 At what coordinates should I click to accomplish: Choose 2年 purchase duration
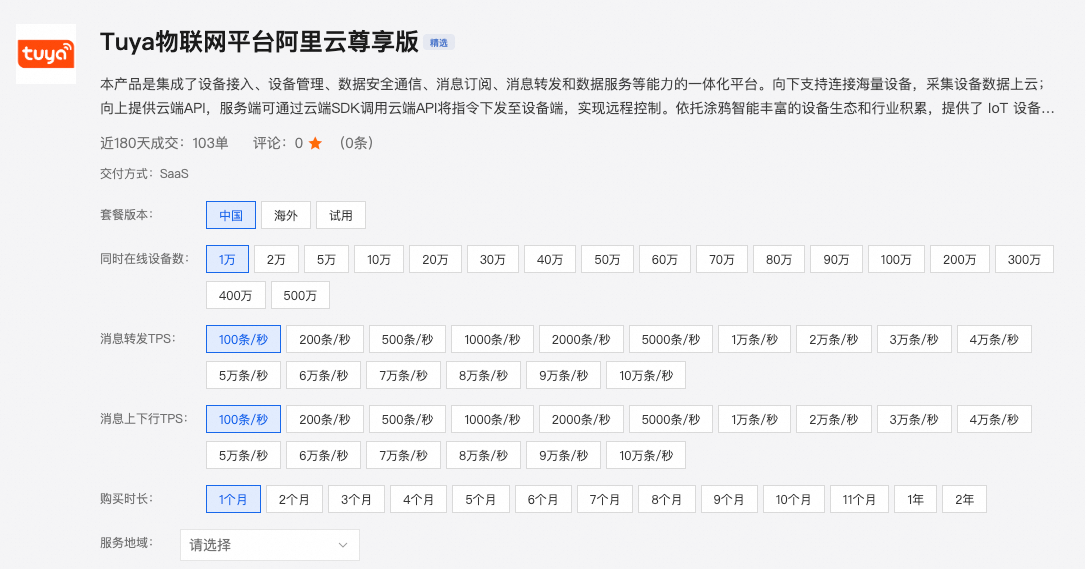(964, 499)
